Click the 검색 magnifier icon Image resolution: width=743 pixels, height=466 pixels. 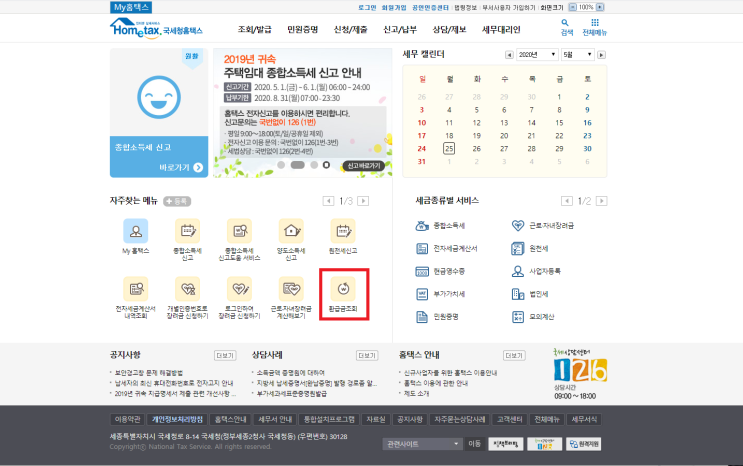(565, 23)
